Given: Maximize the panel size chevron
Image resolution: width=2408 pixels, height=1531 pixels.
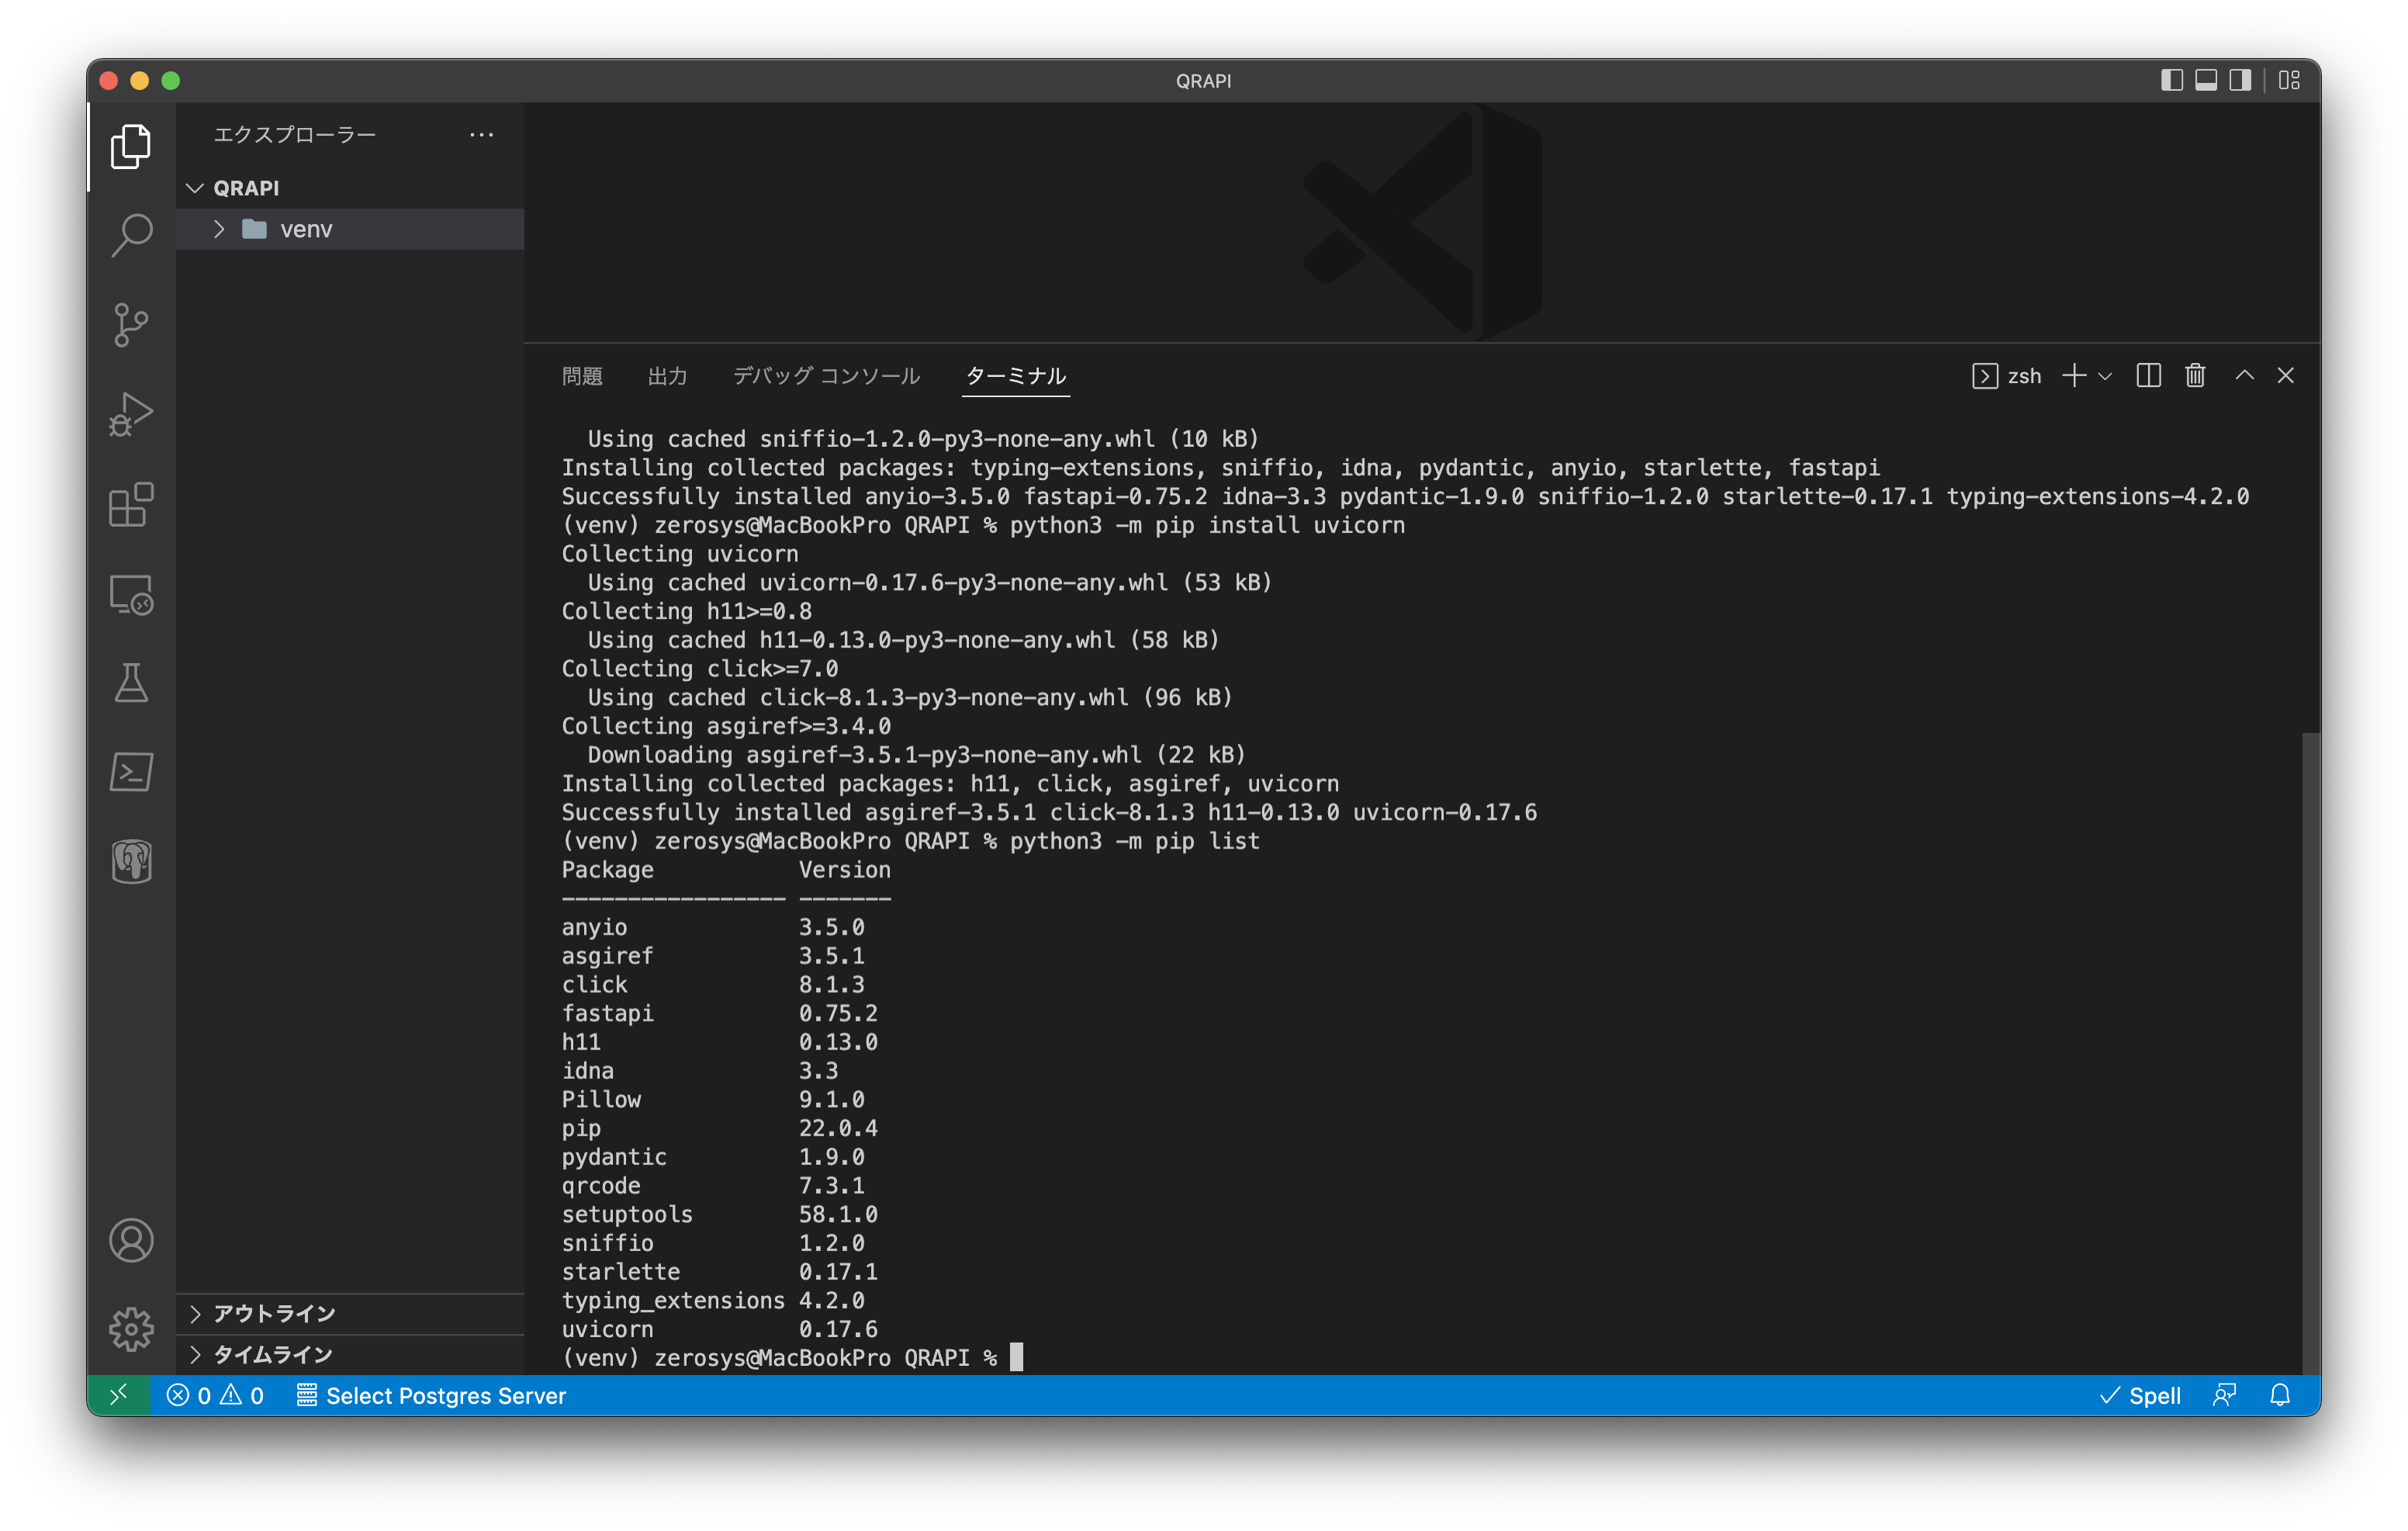Looking at the screenshot, I should point(2245,376).
